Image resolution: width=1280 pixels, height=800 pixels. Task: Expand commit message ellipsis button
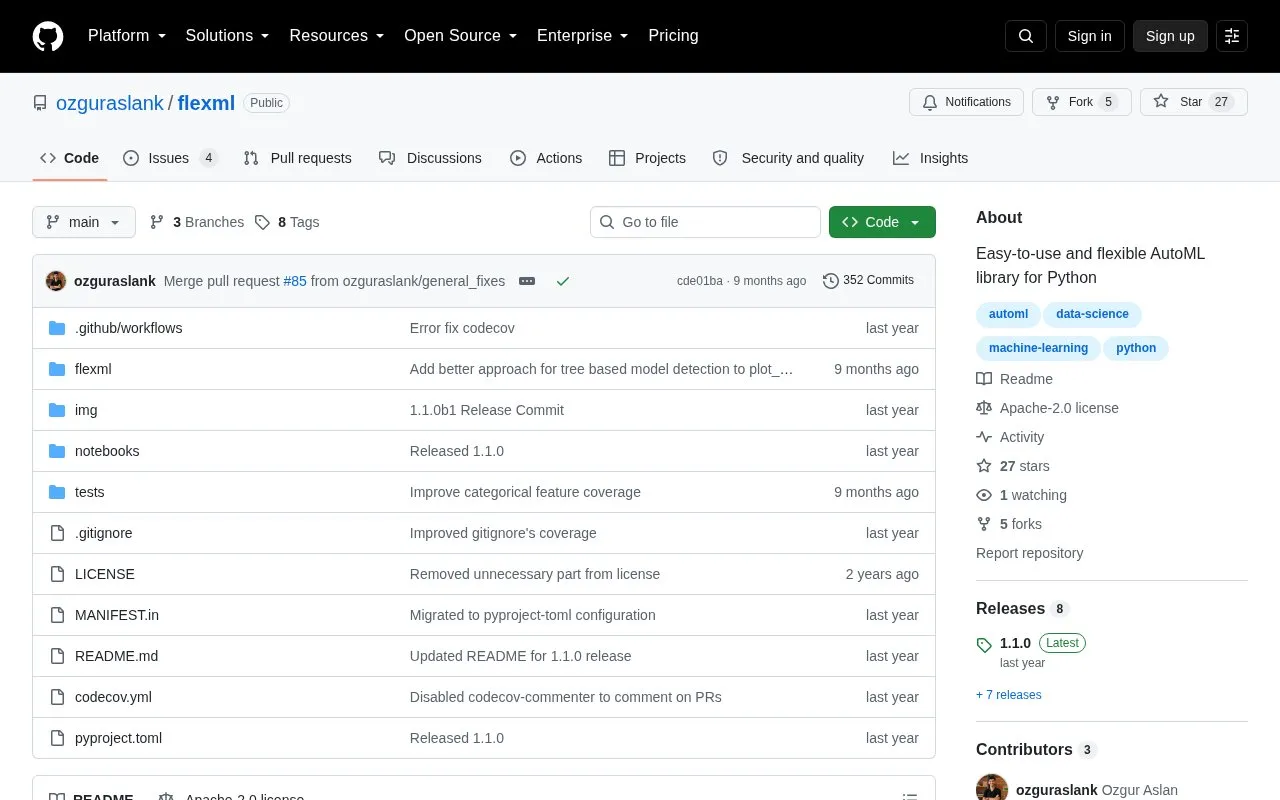(527, 281)
